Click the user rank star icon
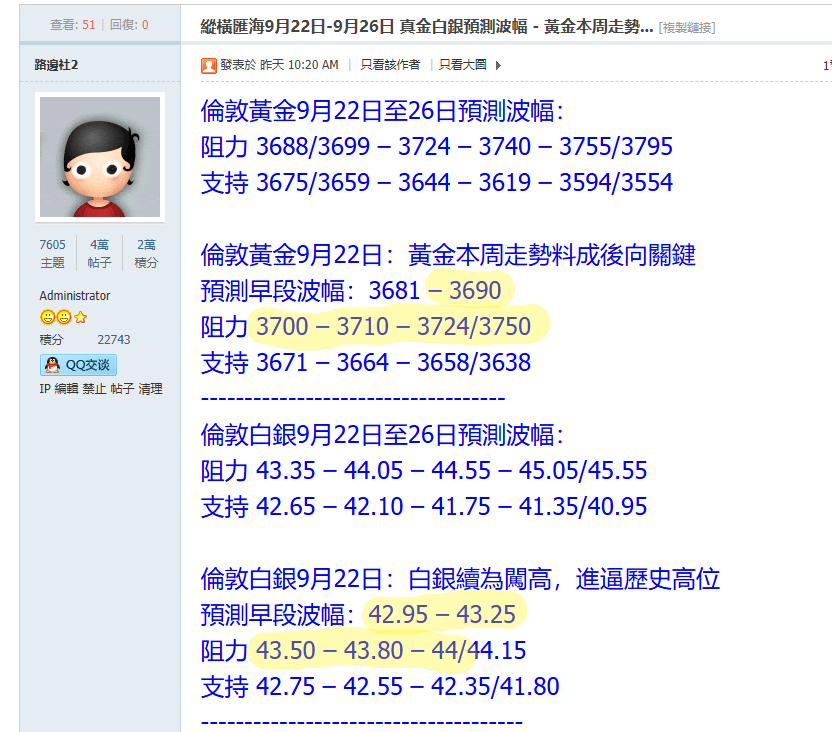 coord(80,318)
